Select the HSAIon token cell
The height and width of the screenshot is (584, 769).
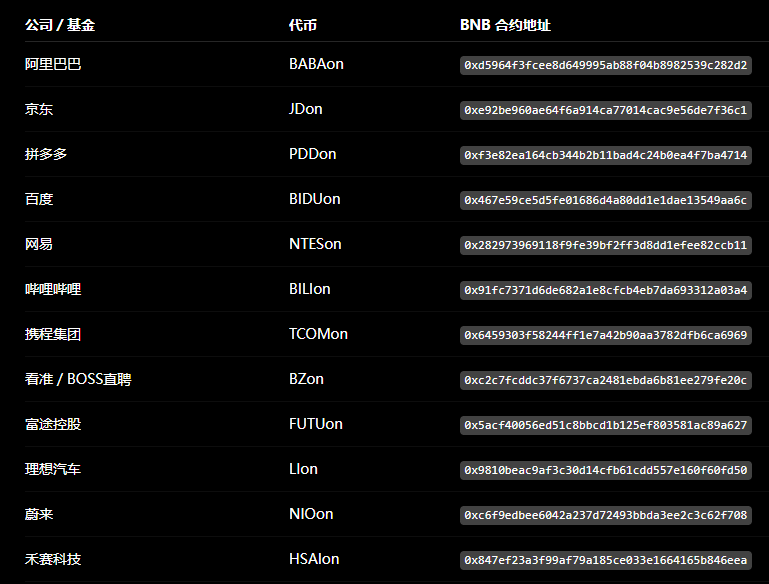click(314, 559)
